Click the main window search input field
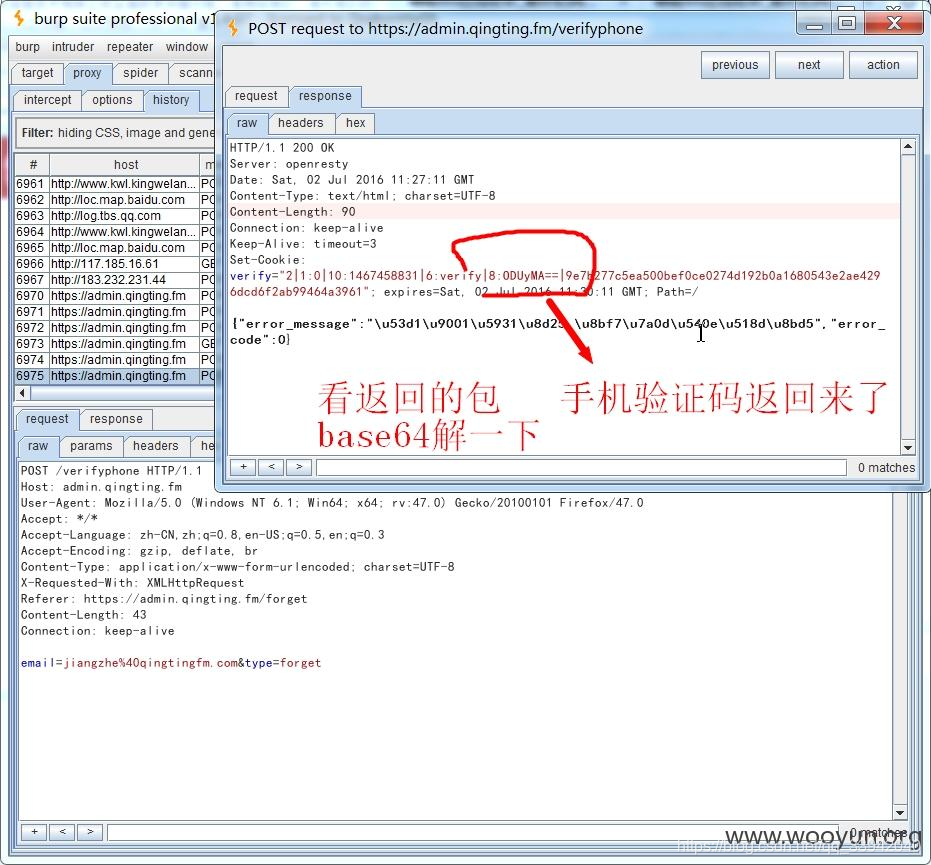Viewport: 931px width, 865px height. point(473,832)
